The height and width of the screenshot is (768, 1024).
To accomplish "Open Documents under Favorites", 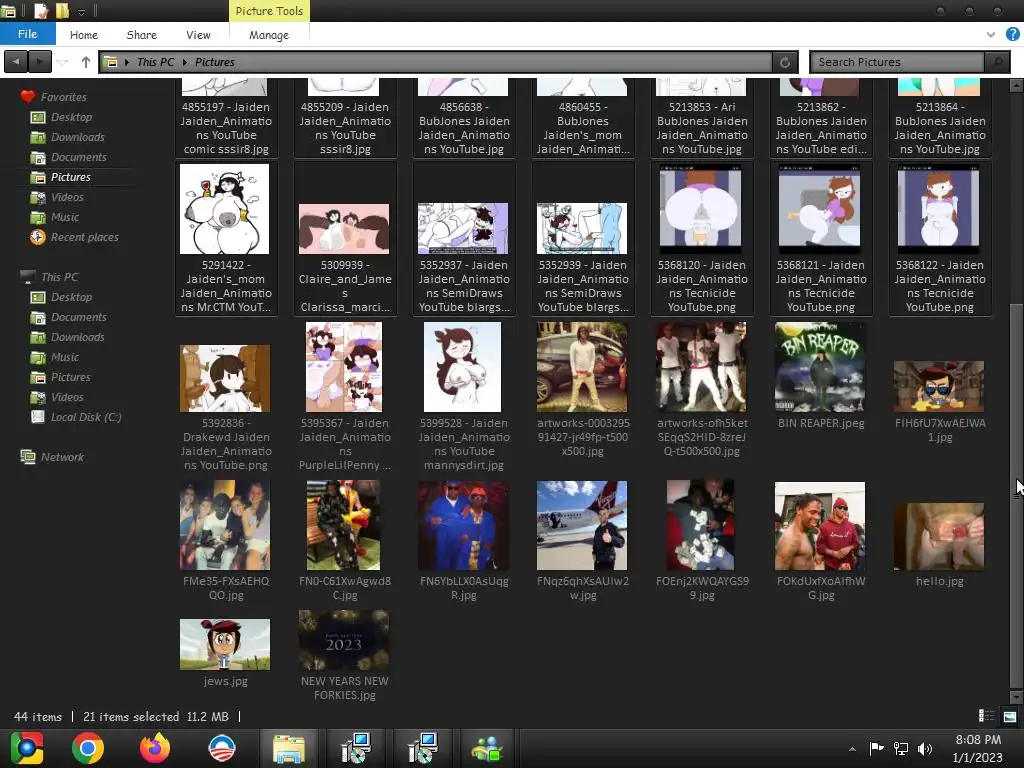I will coord(78,157).
